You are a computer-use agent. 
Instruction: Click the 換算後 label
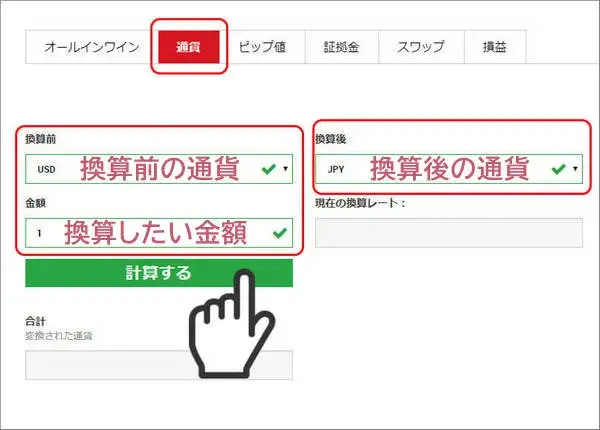331,139
